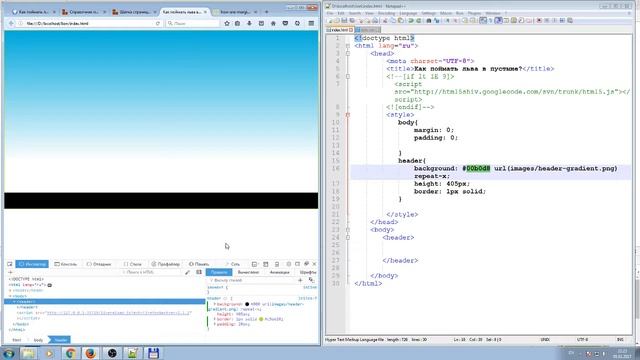
Task: Toggle word wrap icon in Notepad++ toolbar
Action: pos(483,20)
